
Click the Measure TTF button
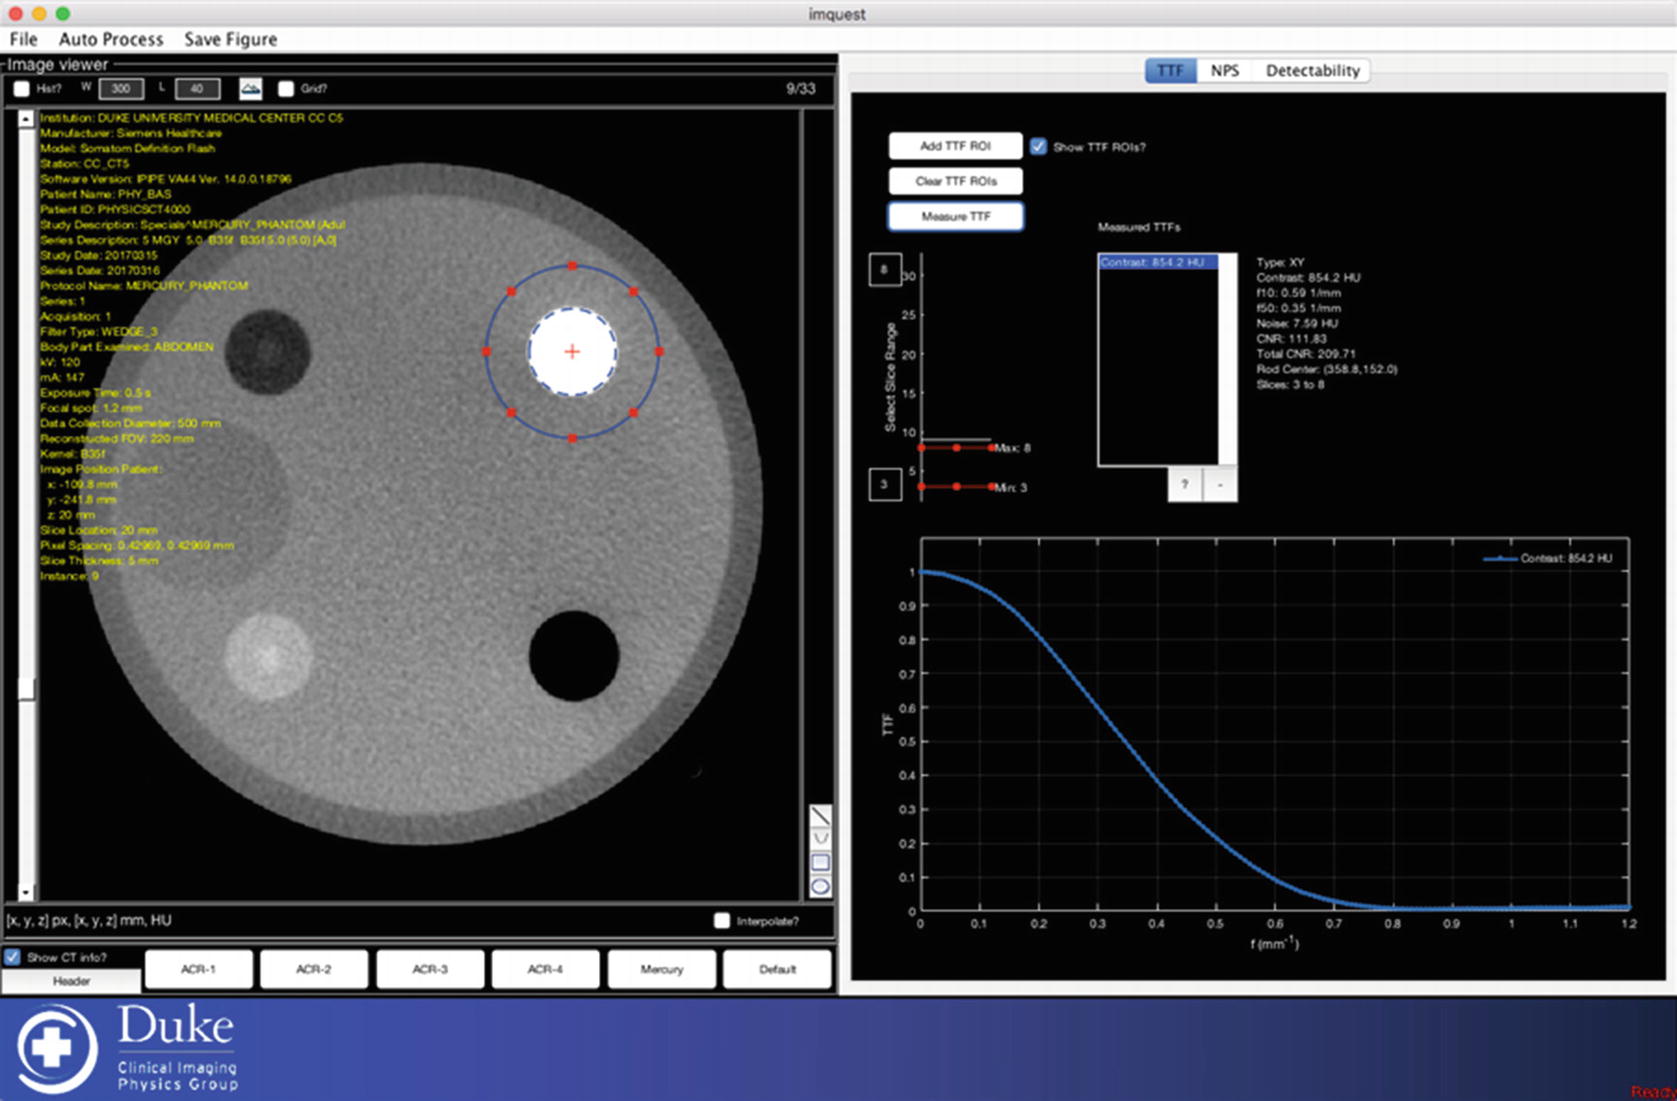click(x=955, y=217)
